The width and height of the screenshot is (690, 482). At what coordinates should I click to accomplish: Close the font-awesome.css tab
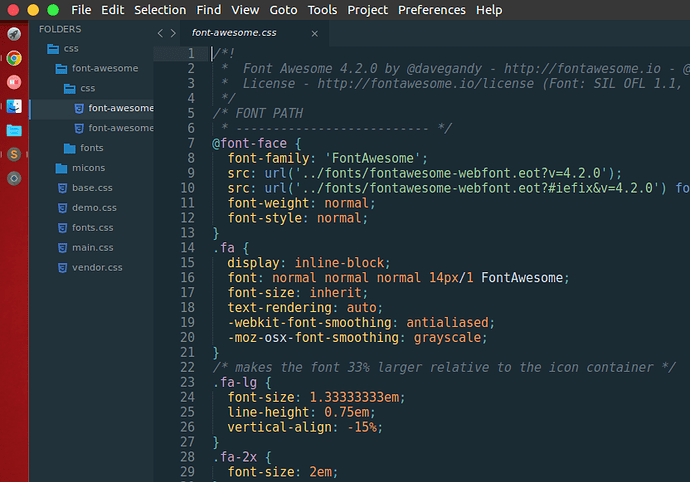pyautogui.click(x=315, y=33)
